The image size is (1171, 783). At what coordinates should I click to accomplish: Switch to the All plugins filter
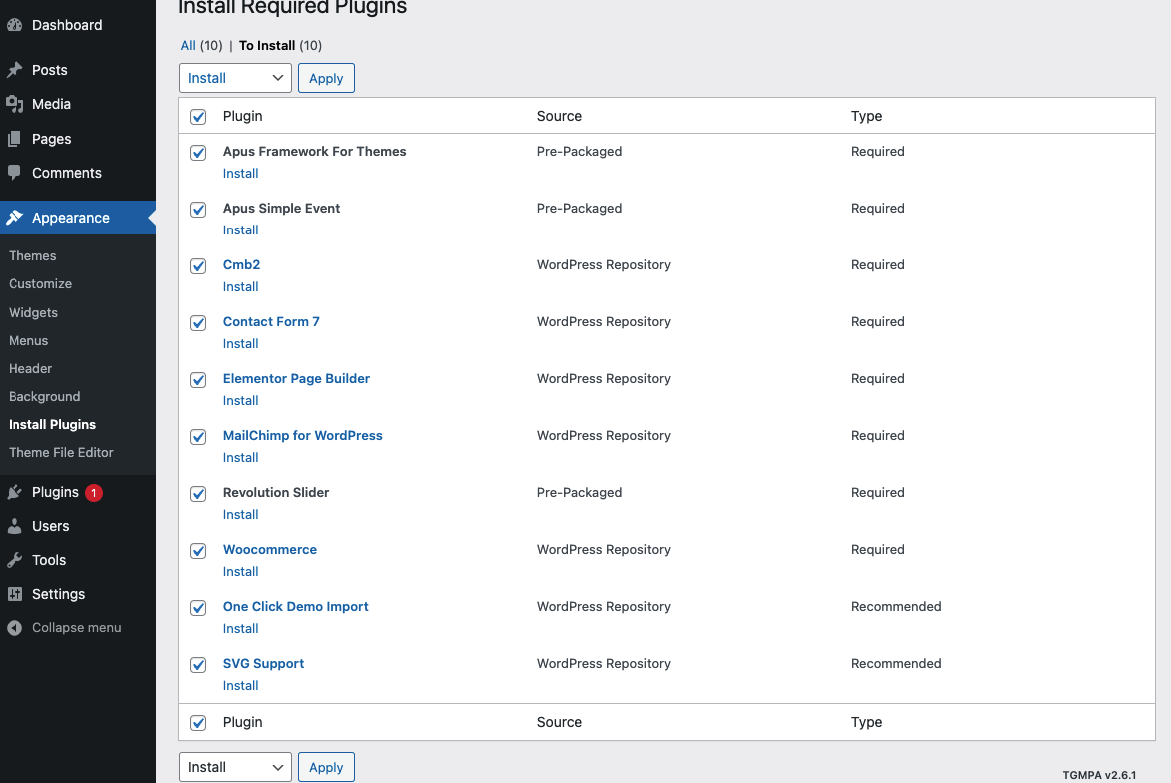coord(188,45)
